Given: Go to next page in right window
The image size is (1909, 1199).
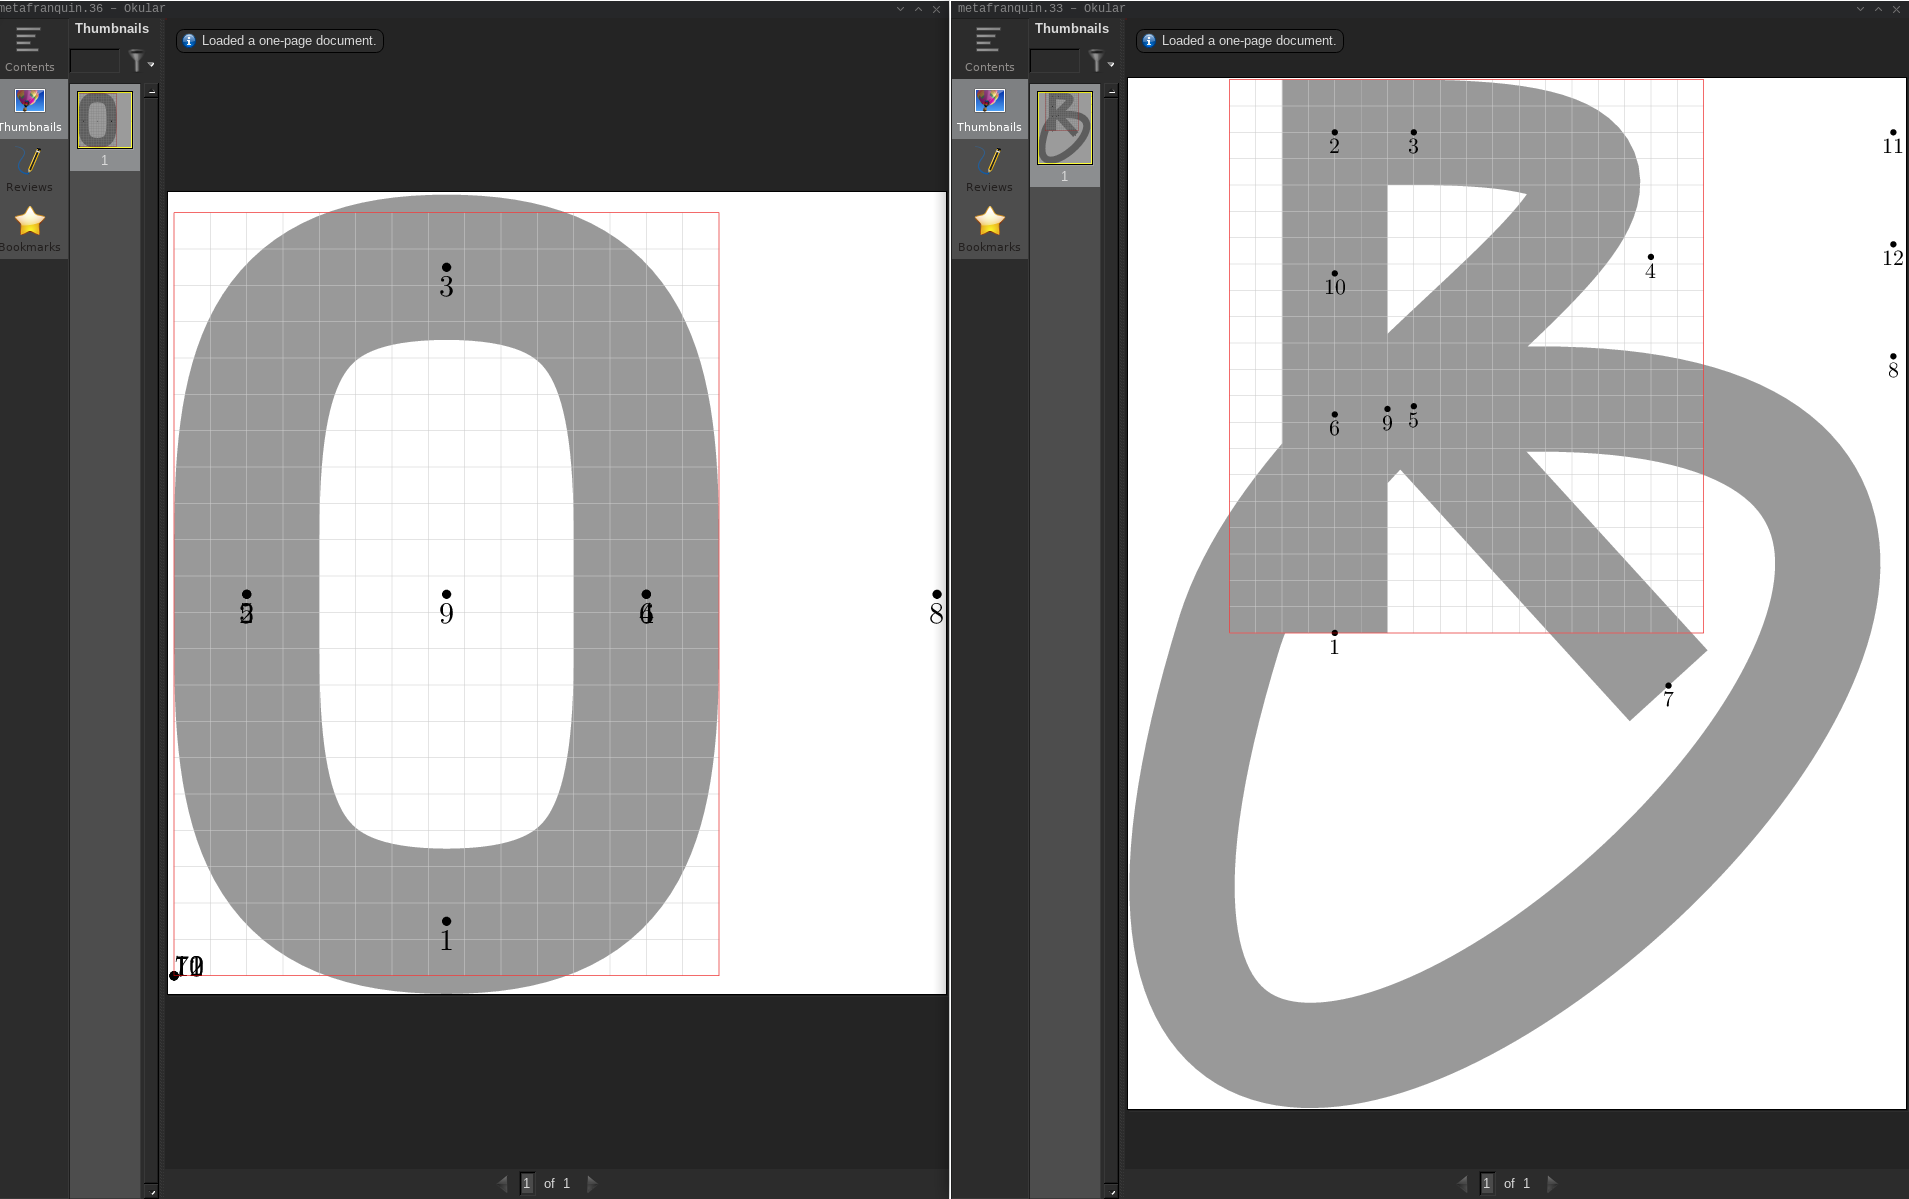Looking at the screenshot, I should coord(1552,1183).
